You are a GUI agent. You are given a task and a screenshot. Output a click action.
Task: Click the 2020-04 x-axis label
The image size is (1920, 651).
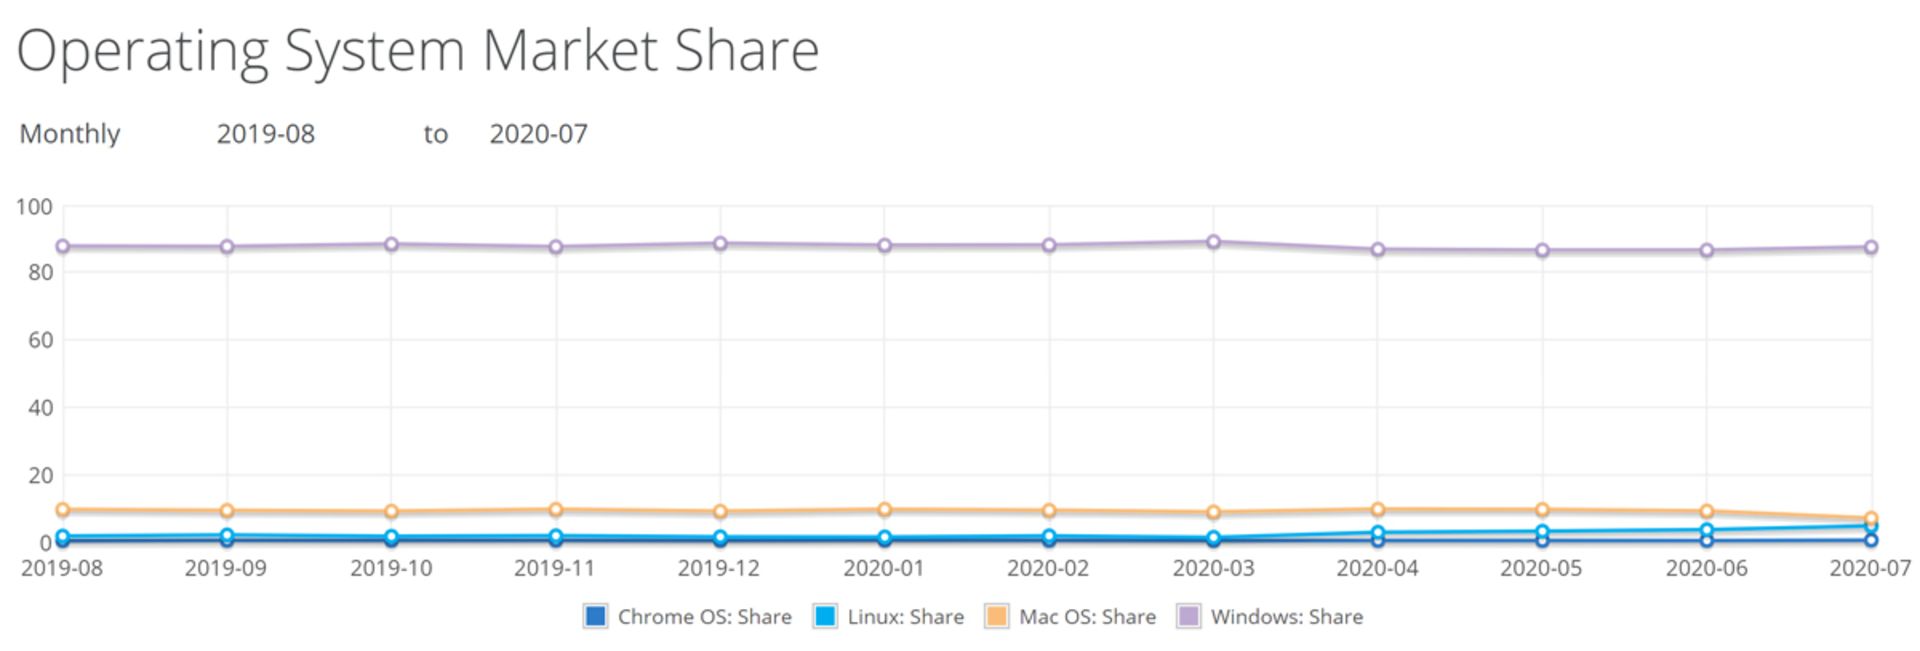(x=1377, y=568)
